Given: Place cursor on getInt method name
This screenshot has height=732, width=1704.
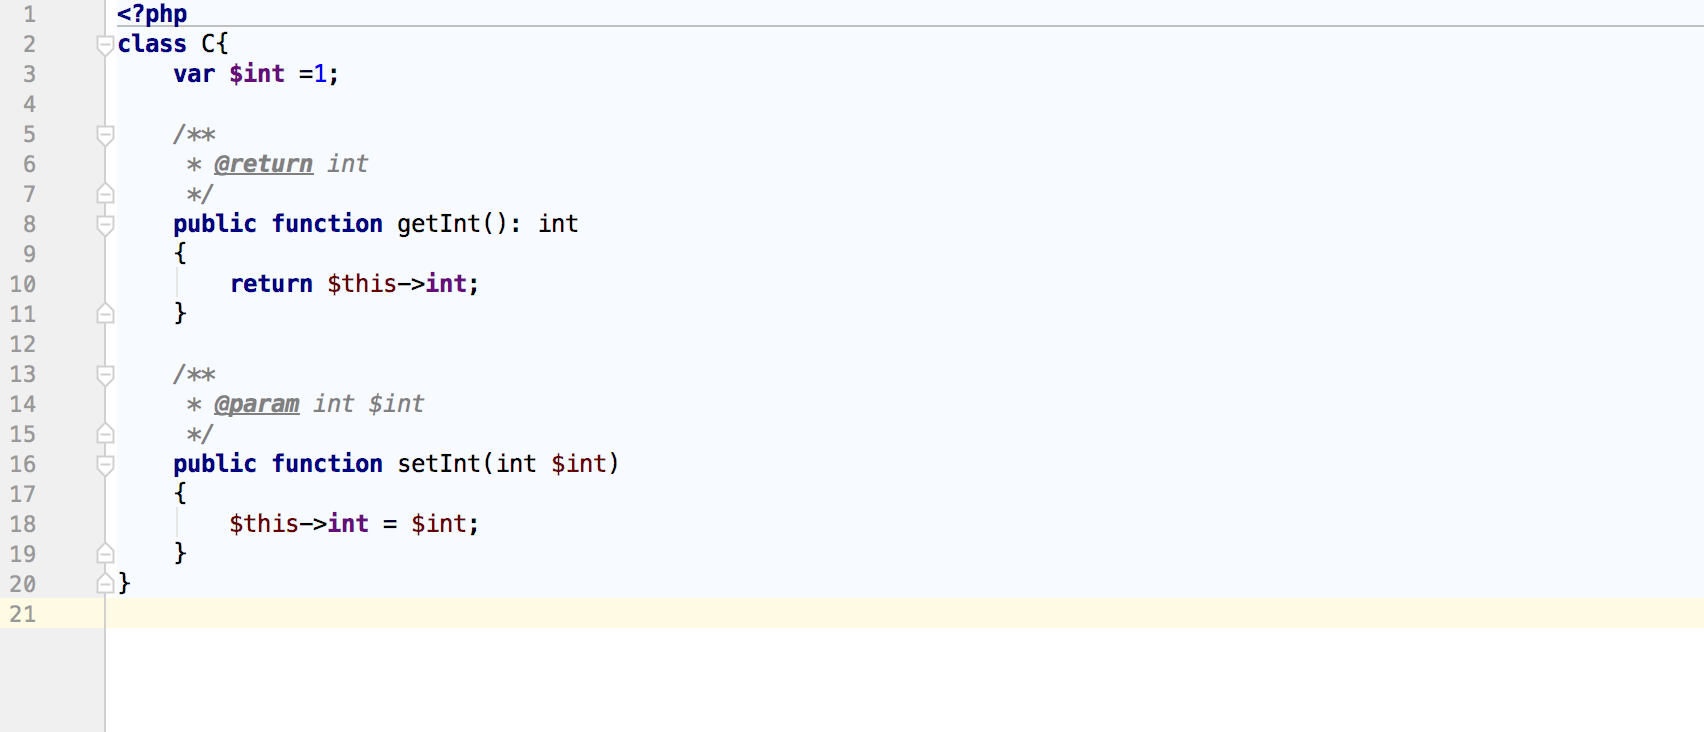Looking at the screenshot, I should pos(439,224).
